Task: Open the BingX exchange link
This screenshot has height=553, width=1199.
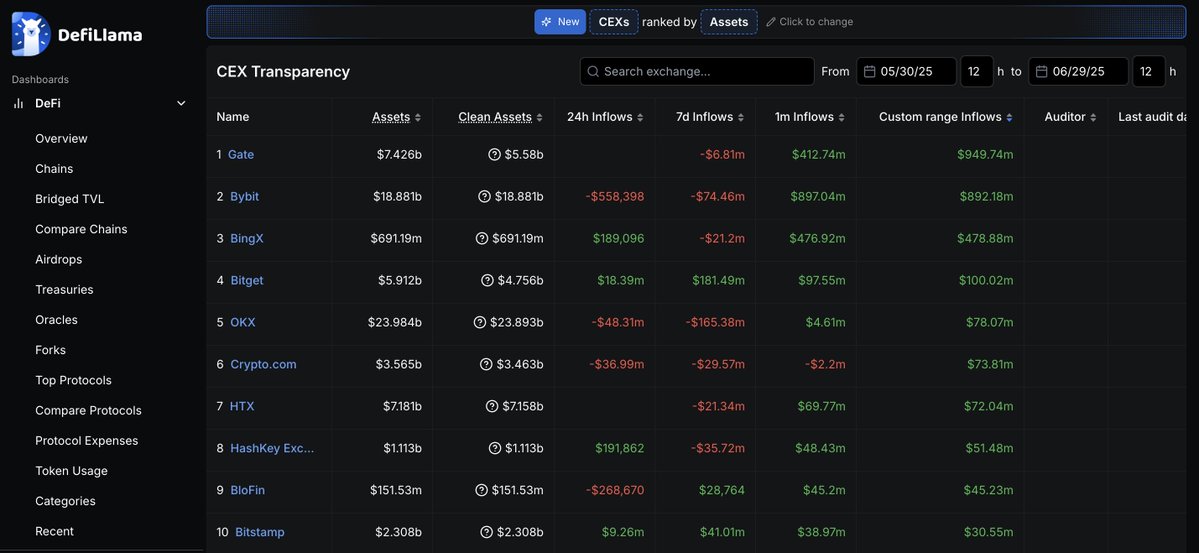Action: [247, 239]
